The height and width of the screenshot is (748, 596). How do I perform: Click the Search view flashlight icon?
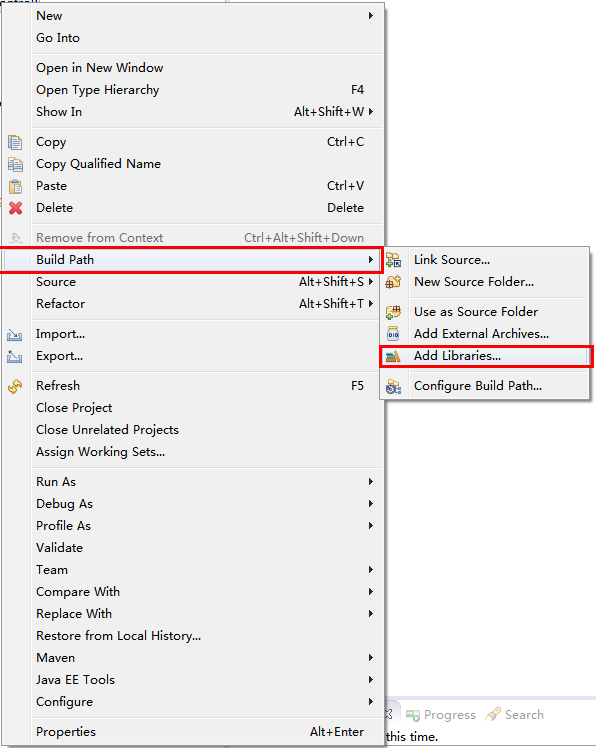tap(493, 714)
